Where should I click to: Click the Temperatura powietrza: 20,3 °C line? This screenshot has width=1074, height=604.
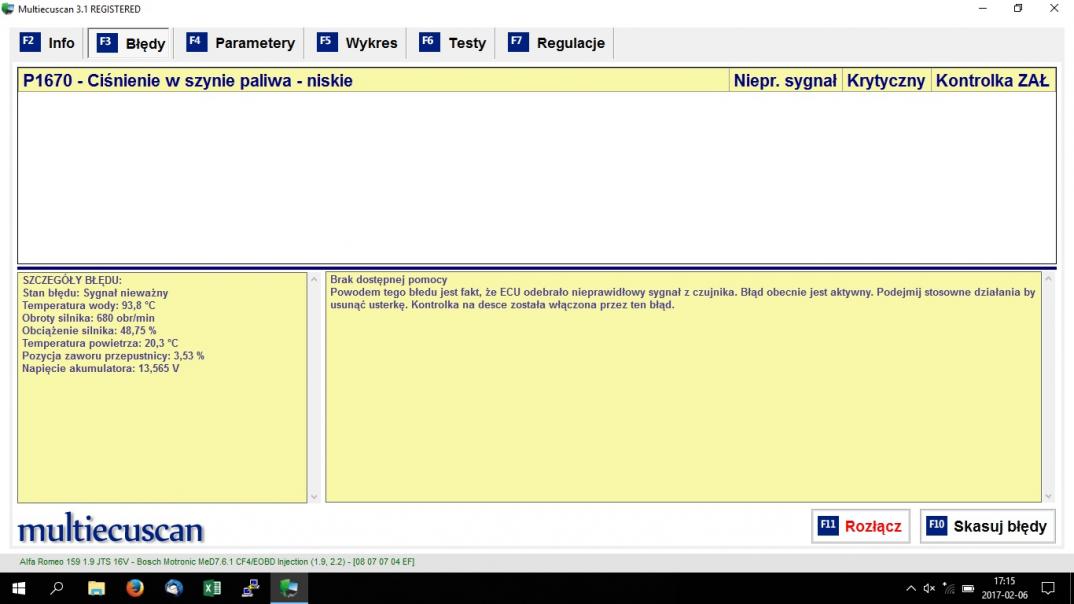pyautogui.click(x=100, y=343)
